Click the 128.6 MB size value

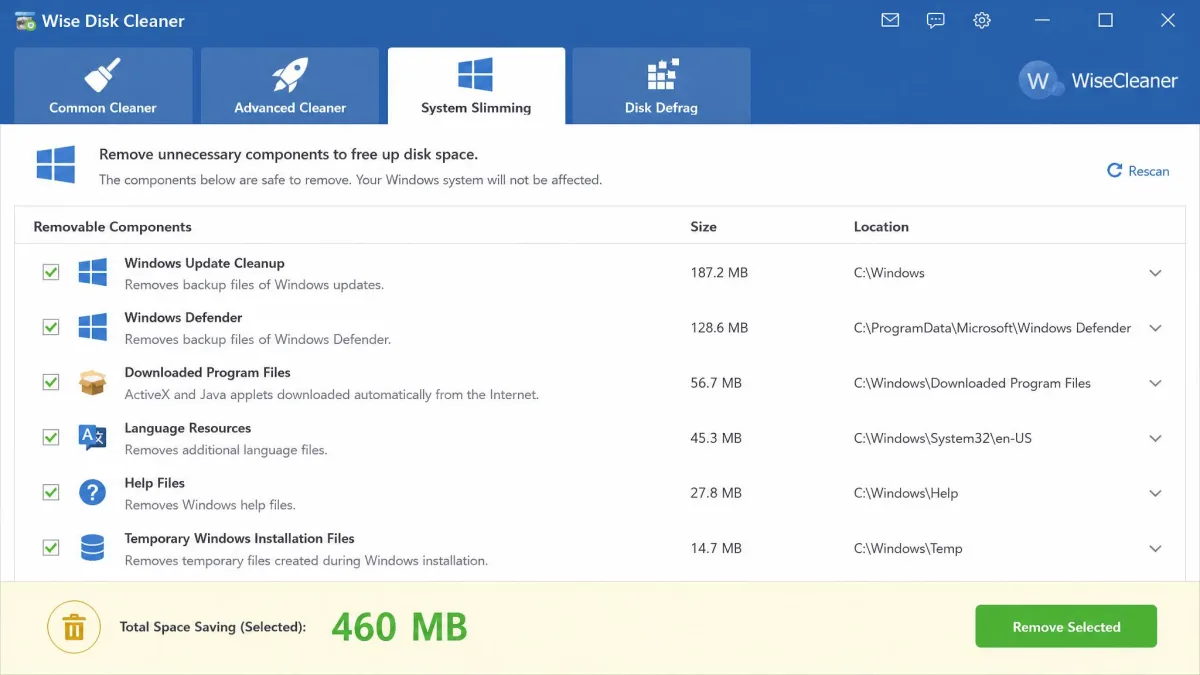pyautogui.click(x=719, y=328)
